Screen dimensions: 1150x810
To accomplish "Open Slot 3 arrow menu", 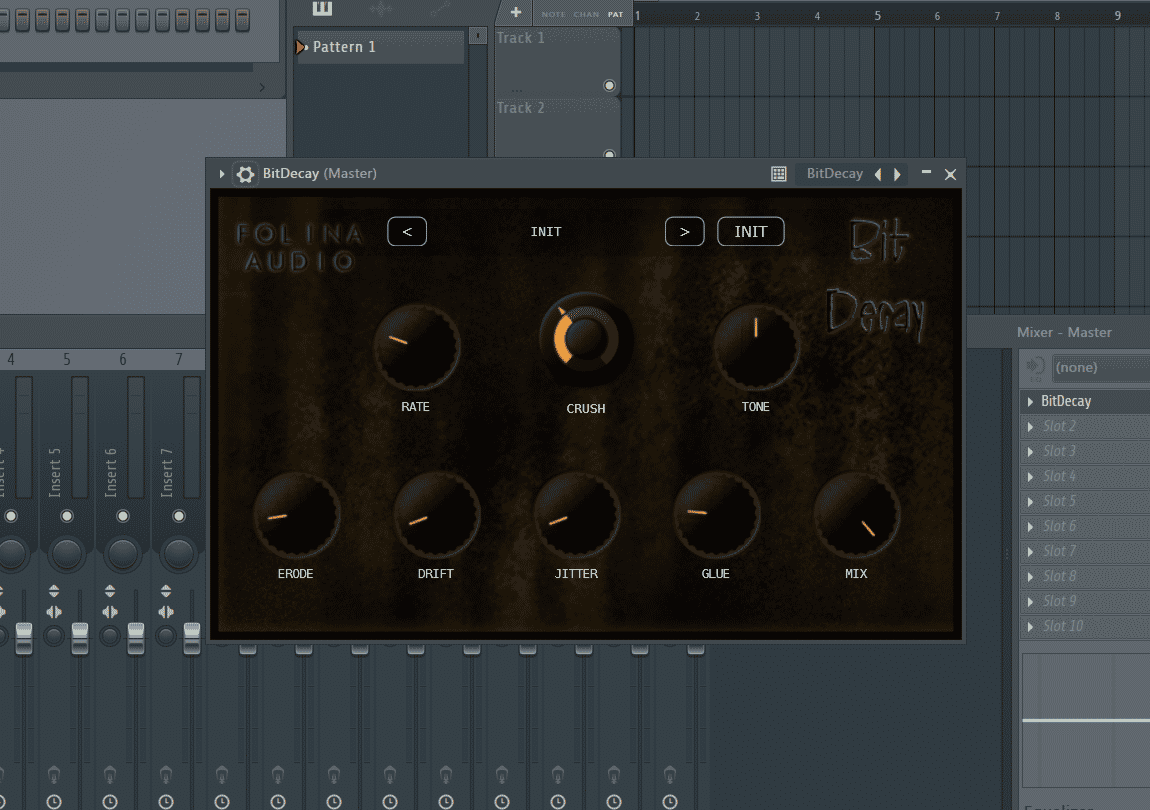I will [x=1030, y=451].
